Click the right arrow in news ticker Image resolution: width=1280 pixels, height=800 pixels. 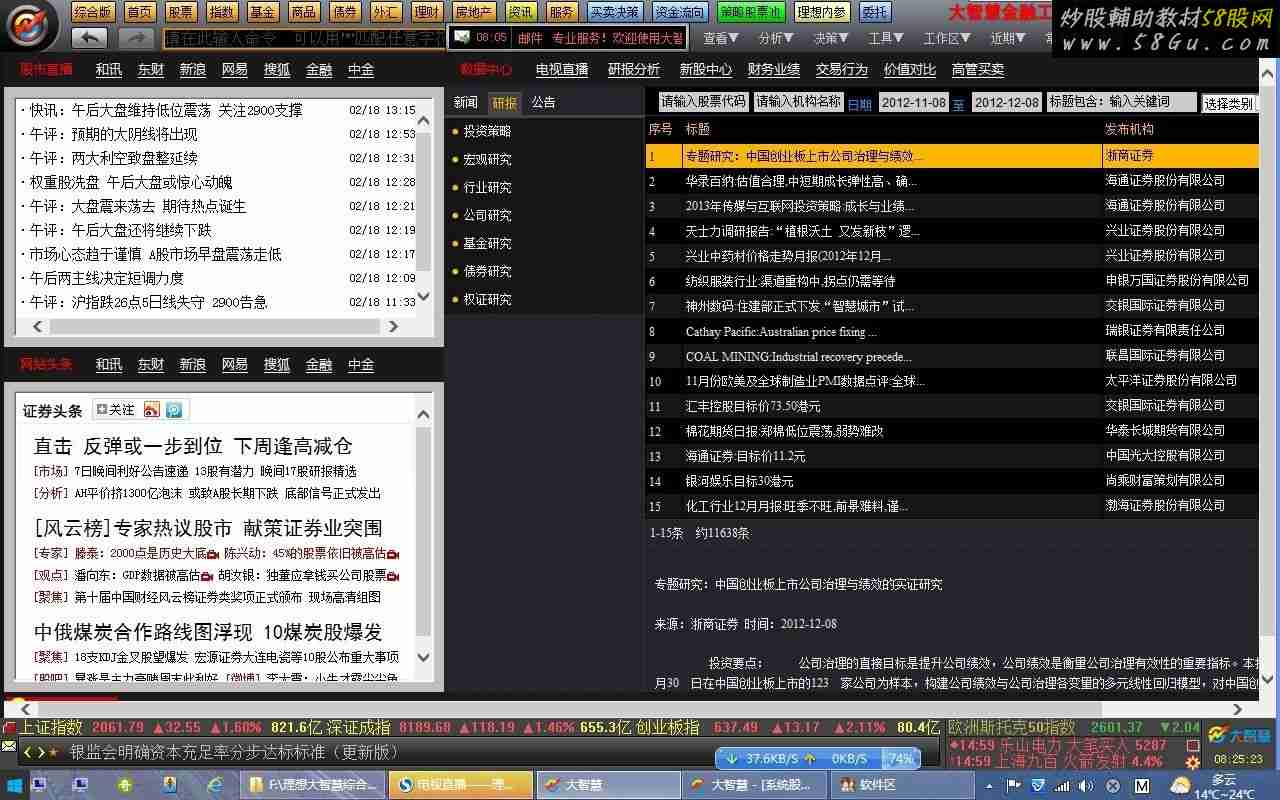coord(40,752)
